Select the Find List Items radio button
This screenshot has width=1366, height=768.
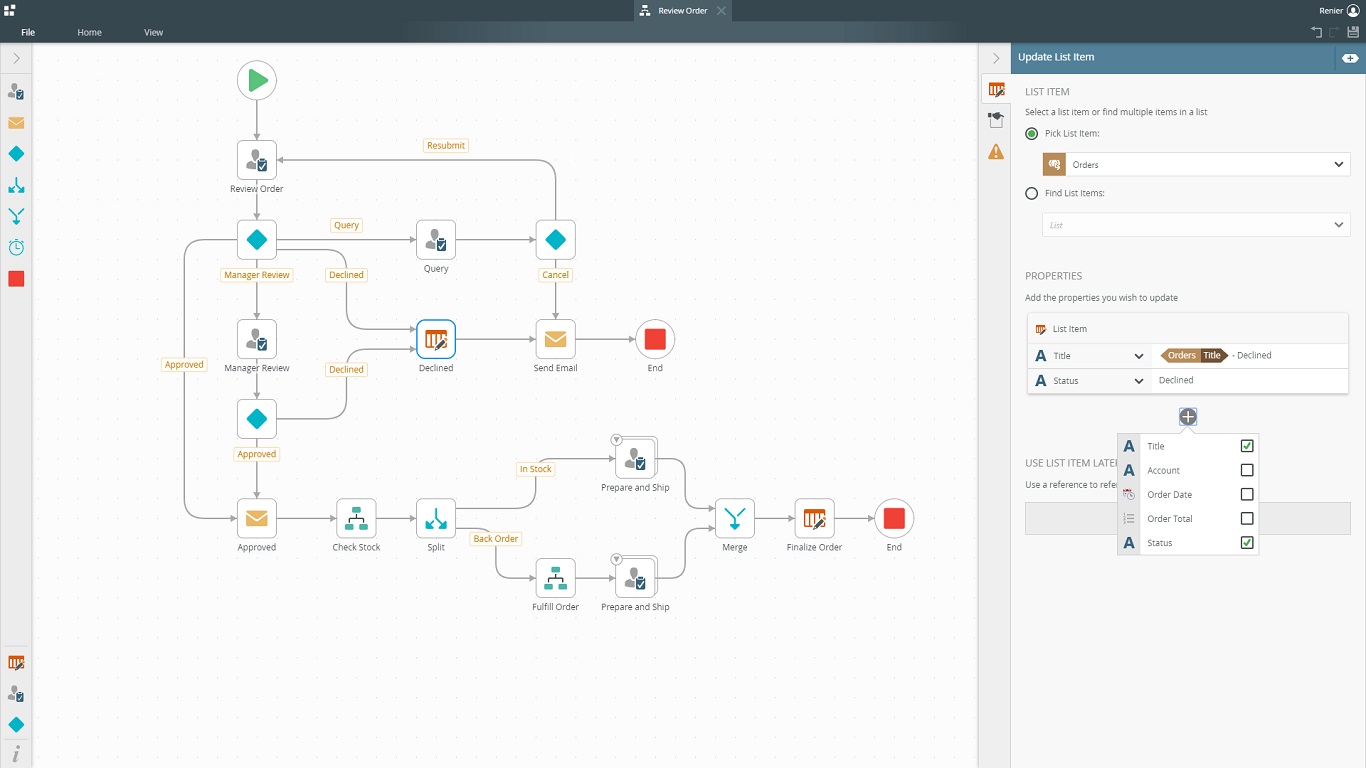[x=1032, y=194]
